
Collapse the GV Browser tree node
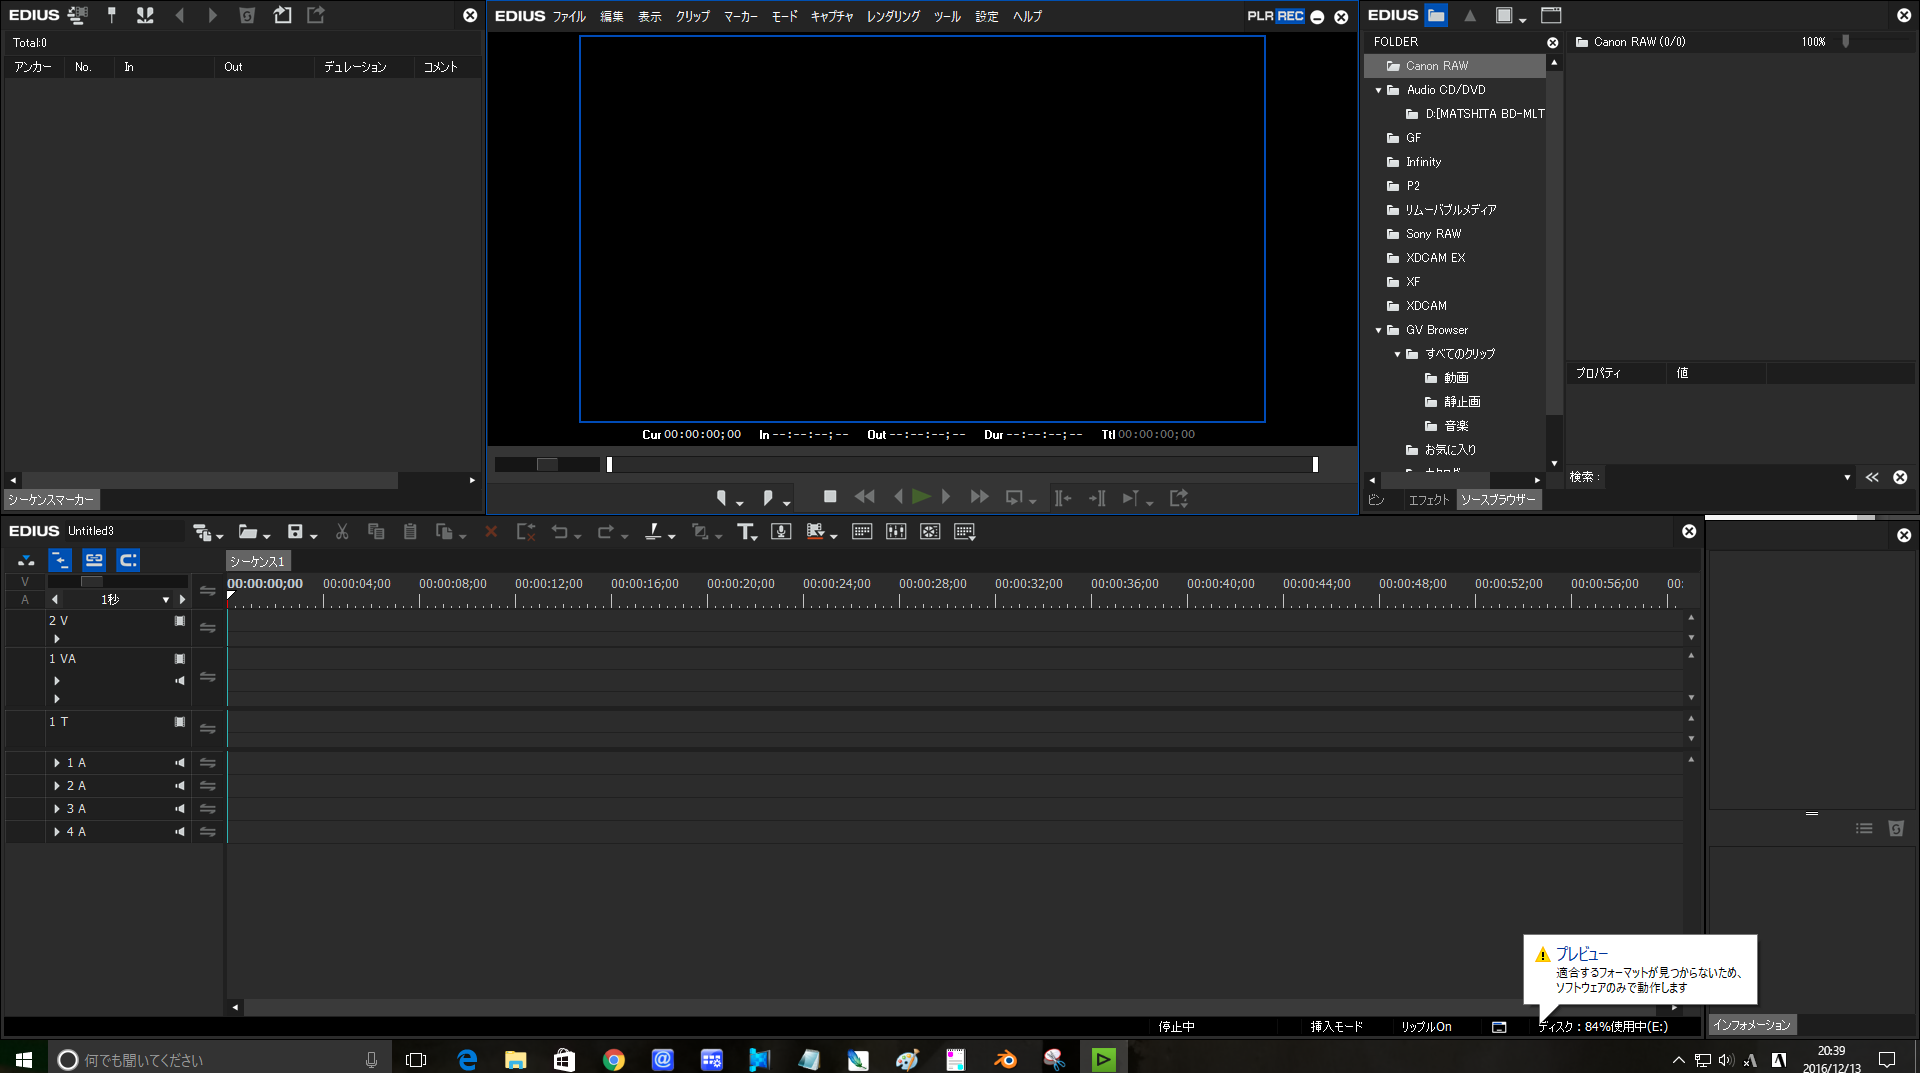[x=1378, y=330]
